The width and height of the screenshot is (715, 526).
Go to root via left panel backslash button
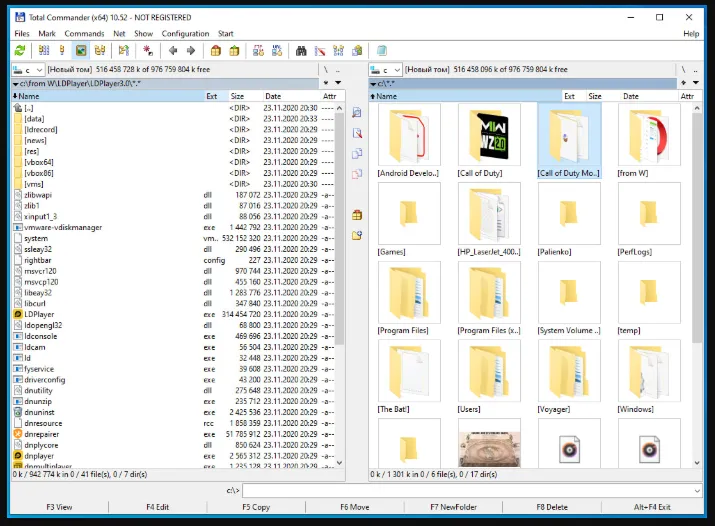point(326,70)
